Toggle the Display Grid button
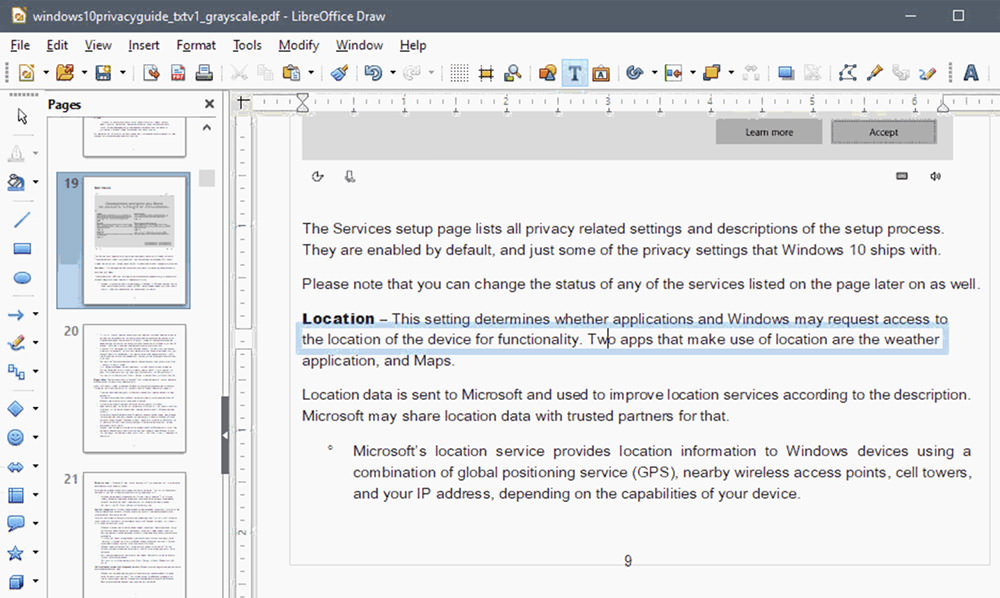Viewport: 1000px width, 598px height. pyautogui.click(x=459, y=73)
